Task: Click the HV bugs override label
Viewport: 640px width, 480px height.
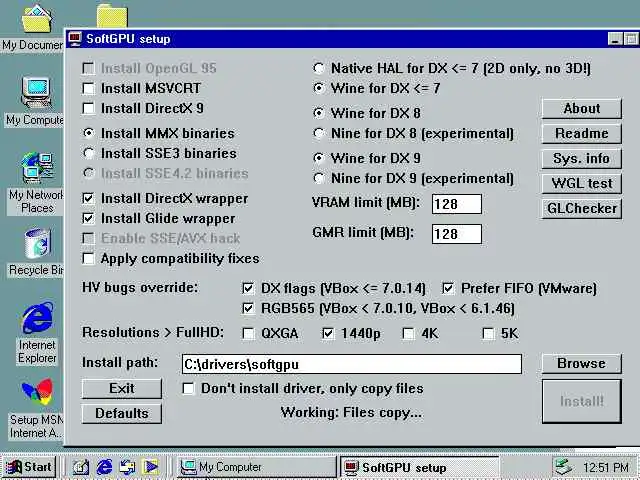Action: coord(140,287)
